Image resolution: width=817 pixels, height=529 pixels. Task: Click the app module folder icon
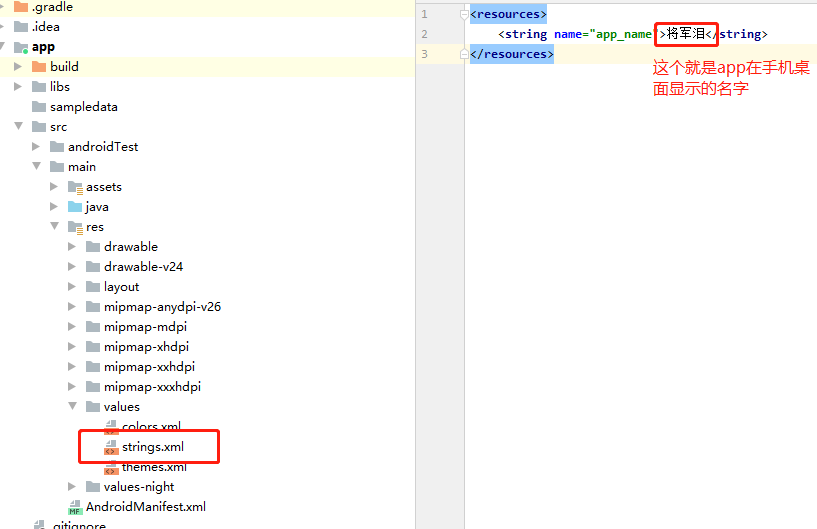pyautogui.click(x=21, y=47)
